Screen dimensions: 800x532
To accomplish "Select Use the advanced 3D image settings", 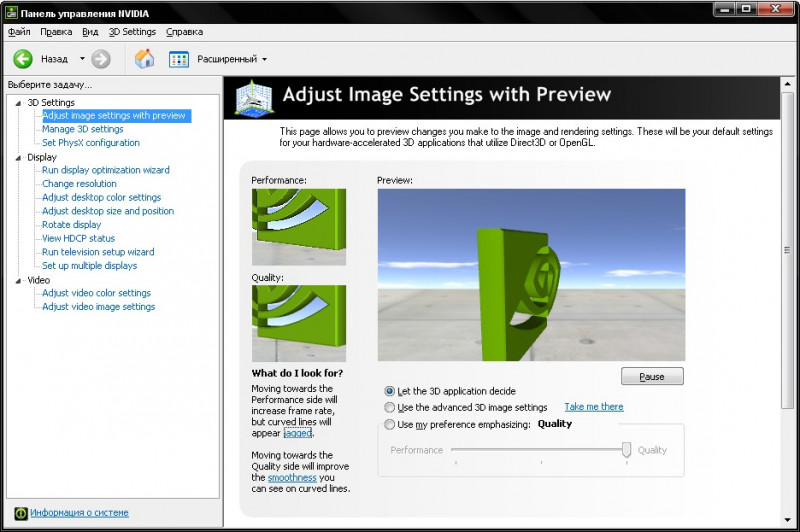I will pyautogui.click(x=389, y=408).
